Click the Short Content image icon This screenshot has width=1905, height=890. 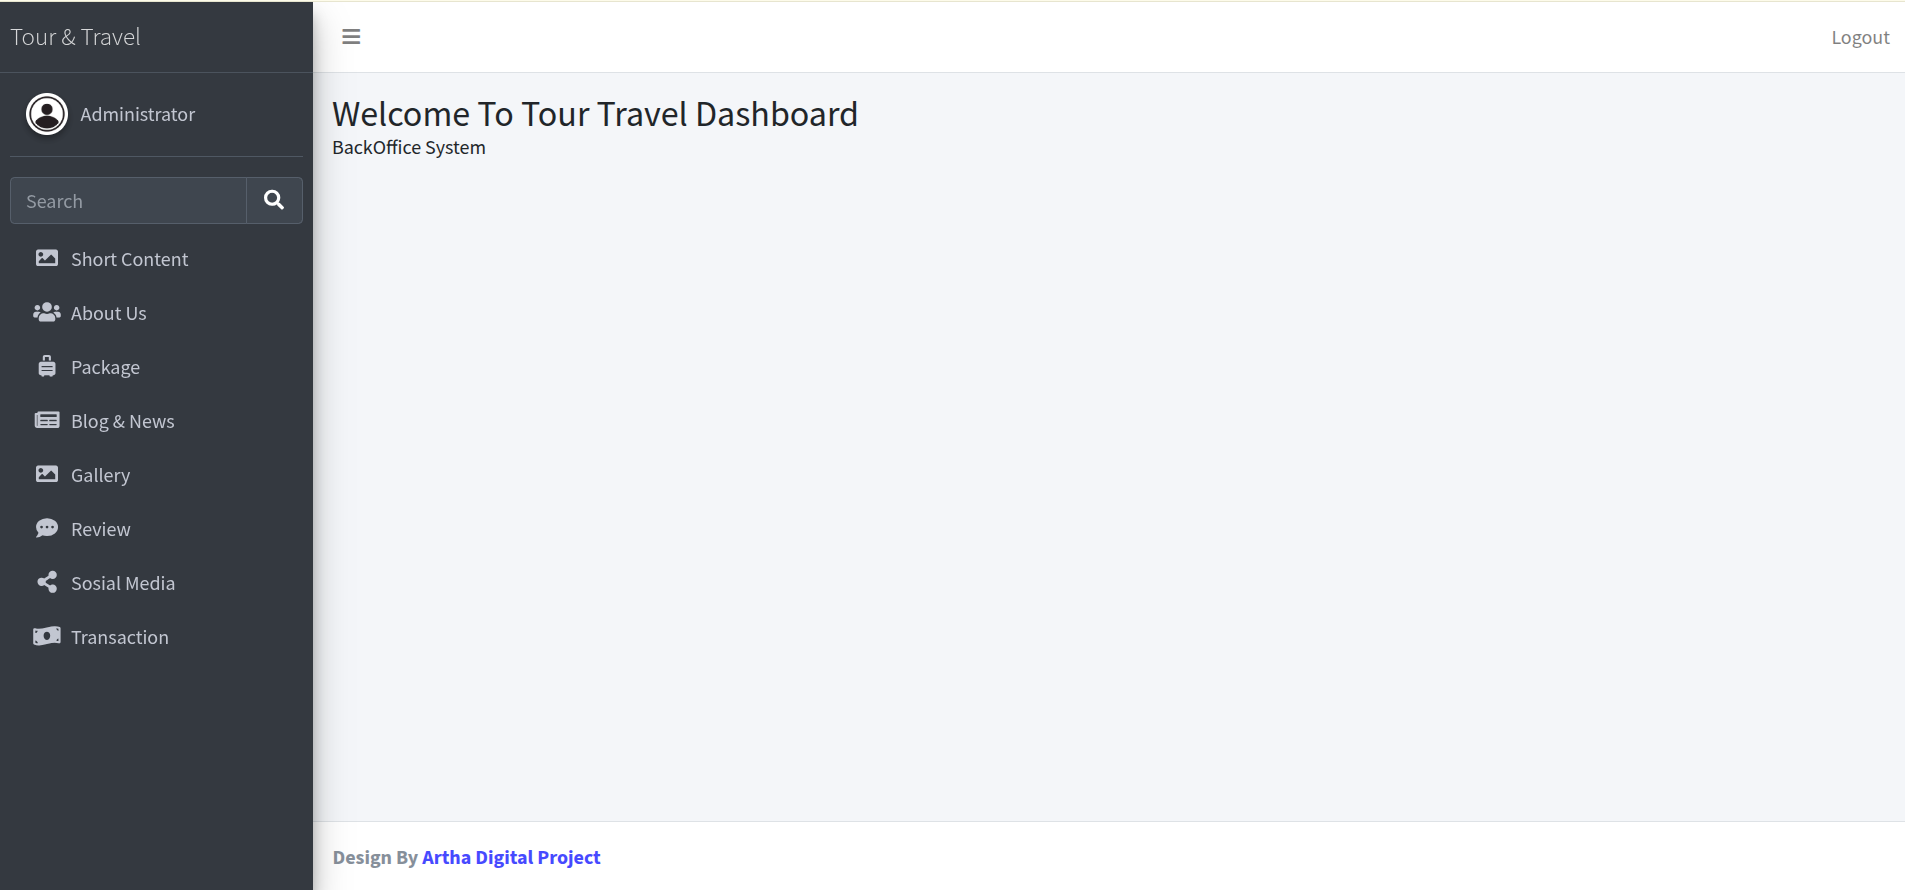(46, 258)
